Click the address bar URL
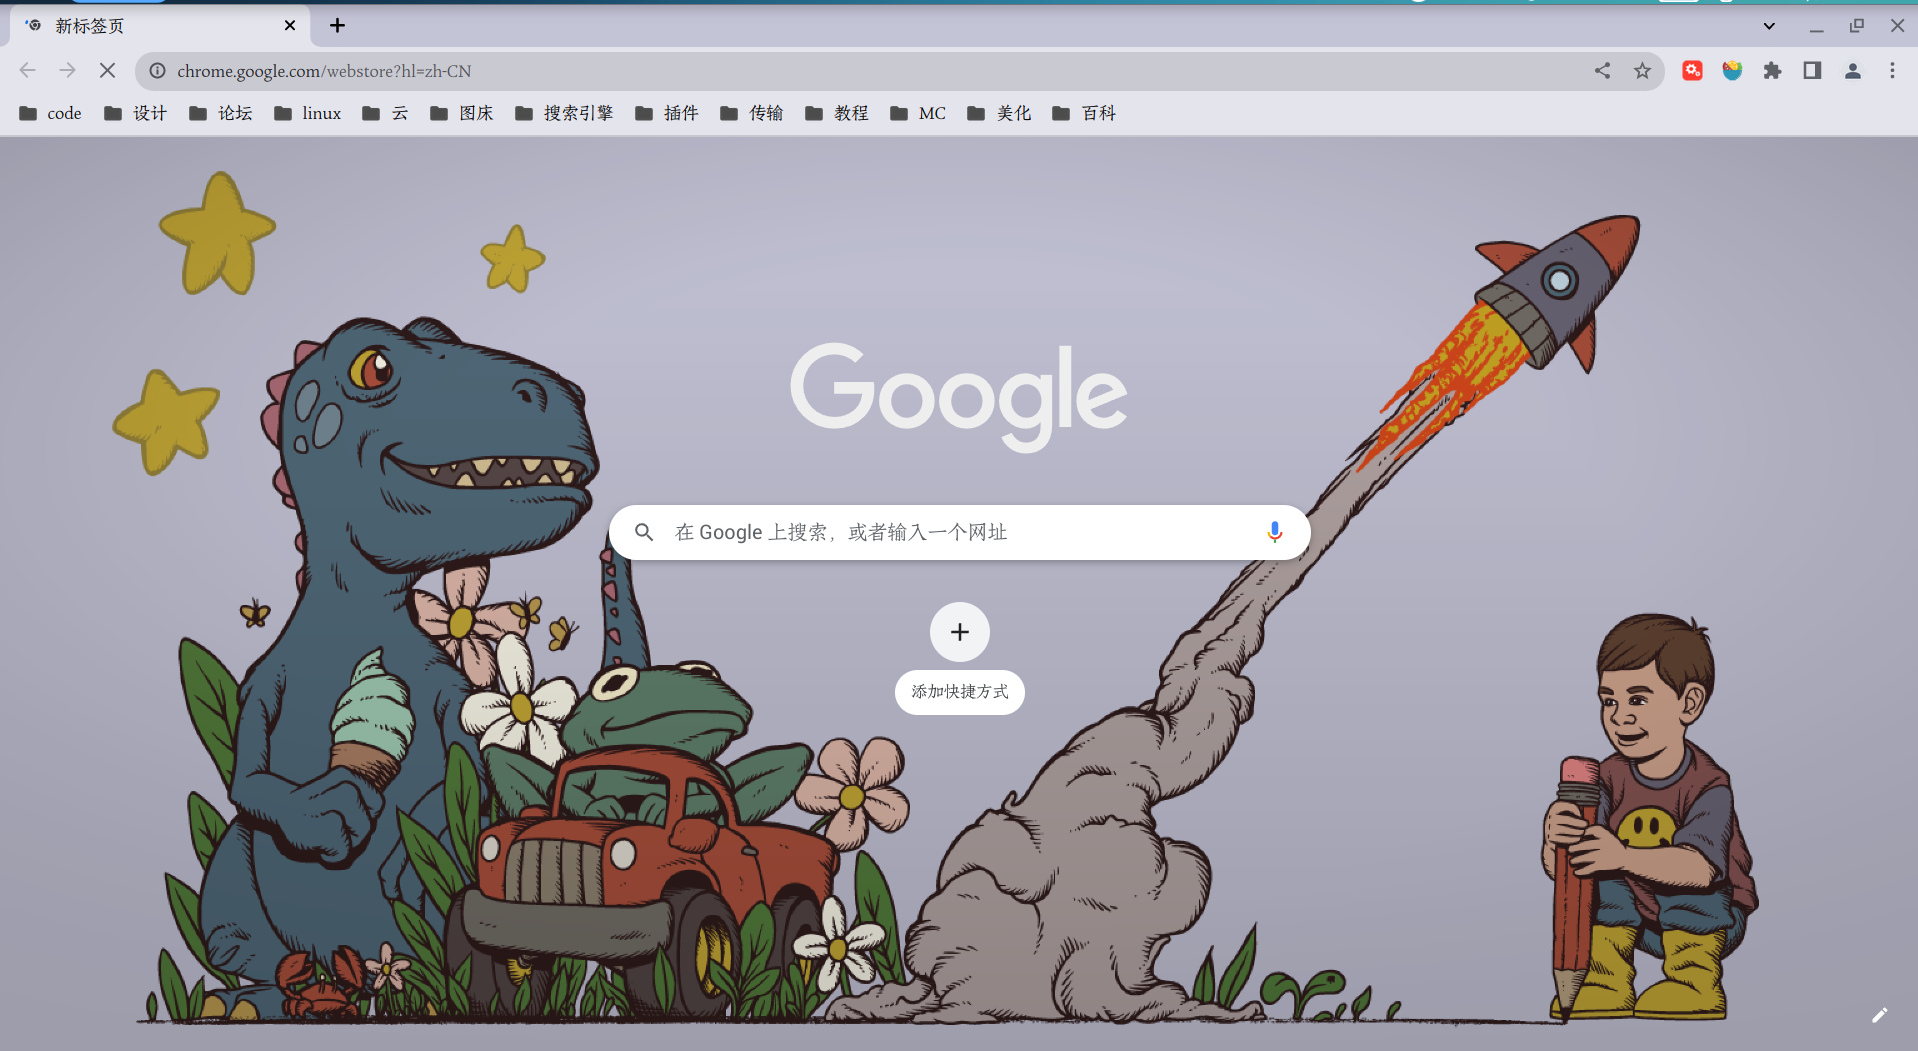 click(x=324, y=71)
